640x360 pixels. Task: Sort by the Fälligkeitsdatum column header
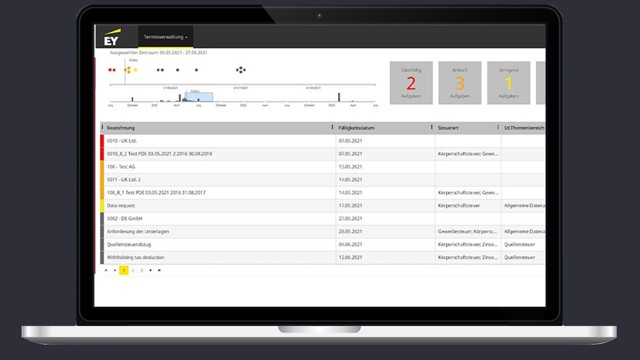pyautogui.click(x=356, y=128)
